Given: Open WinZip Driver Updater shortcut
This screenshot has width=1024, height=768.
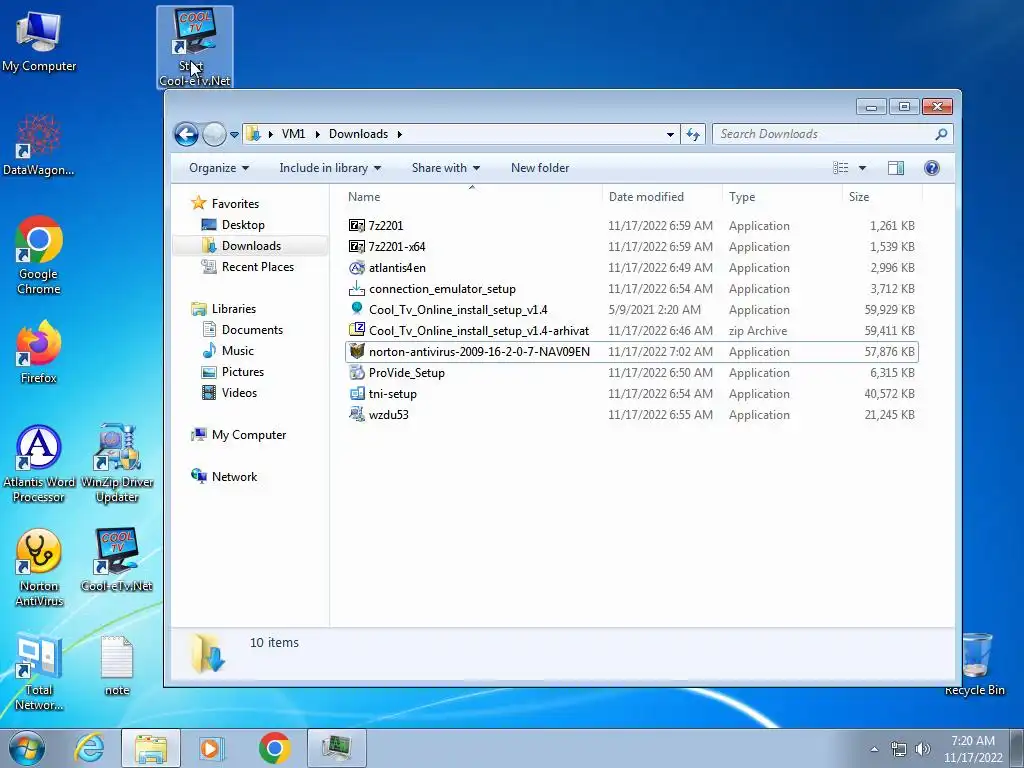Looking at the screenshot, I should (117, 463).
